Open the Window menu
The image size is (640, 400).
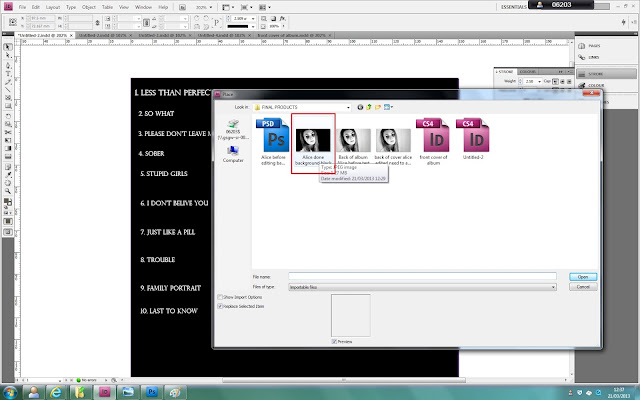pyautogui.click(x=143, y=7)
